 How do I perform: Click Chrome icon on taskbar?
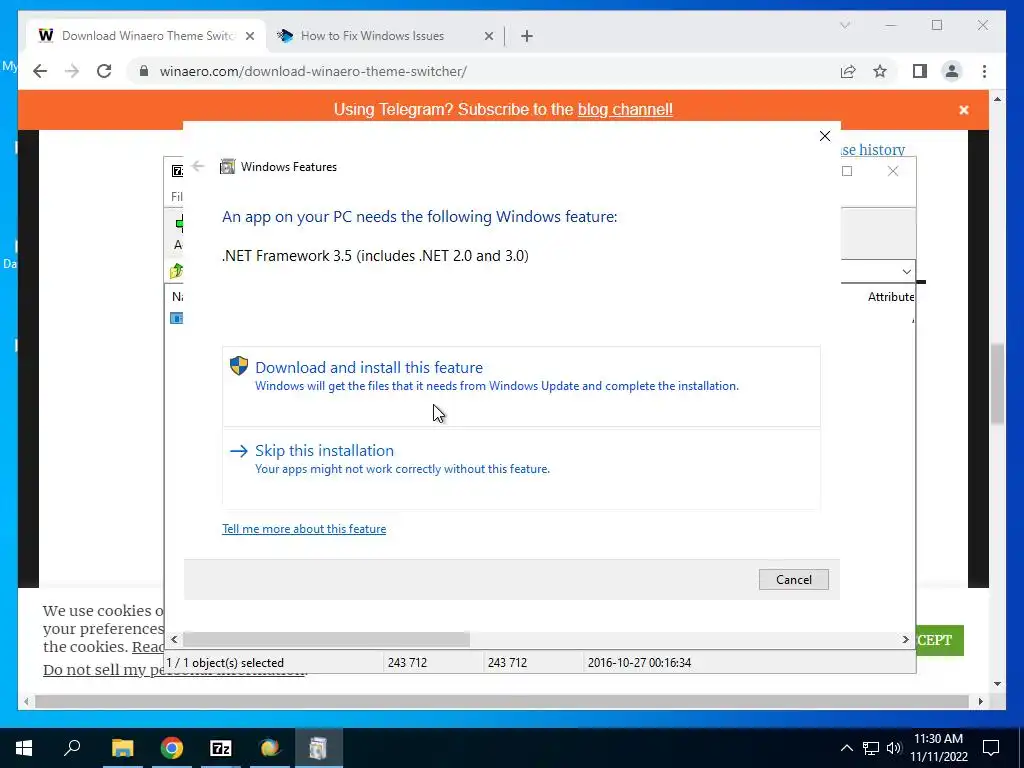point(172,748)
